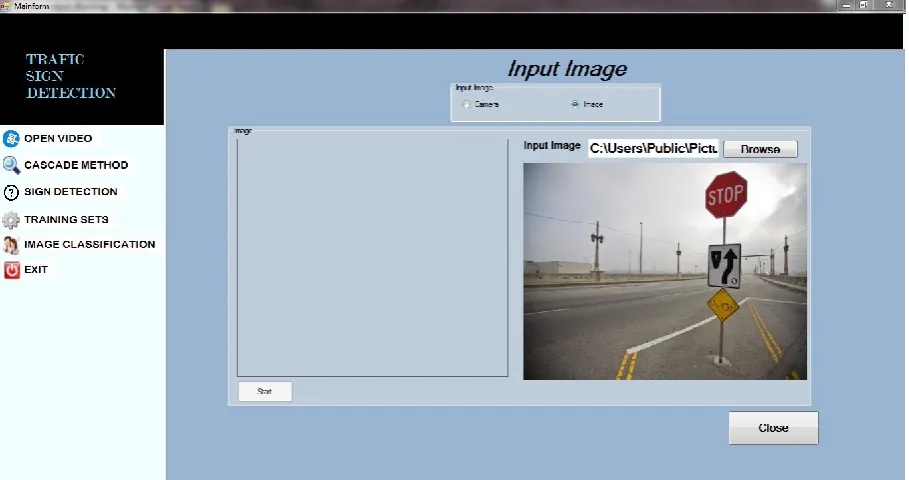Go to CASCADE METHOD in sidebar

(76, 165)
